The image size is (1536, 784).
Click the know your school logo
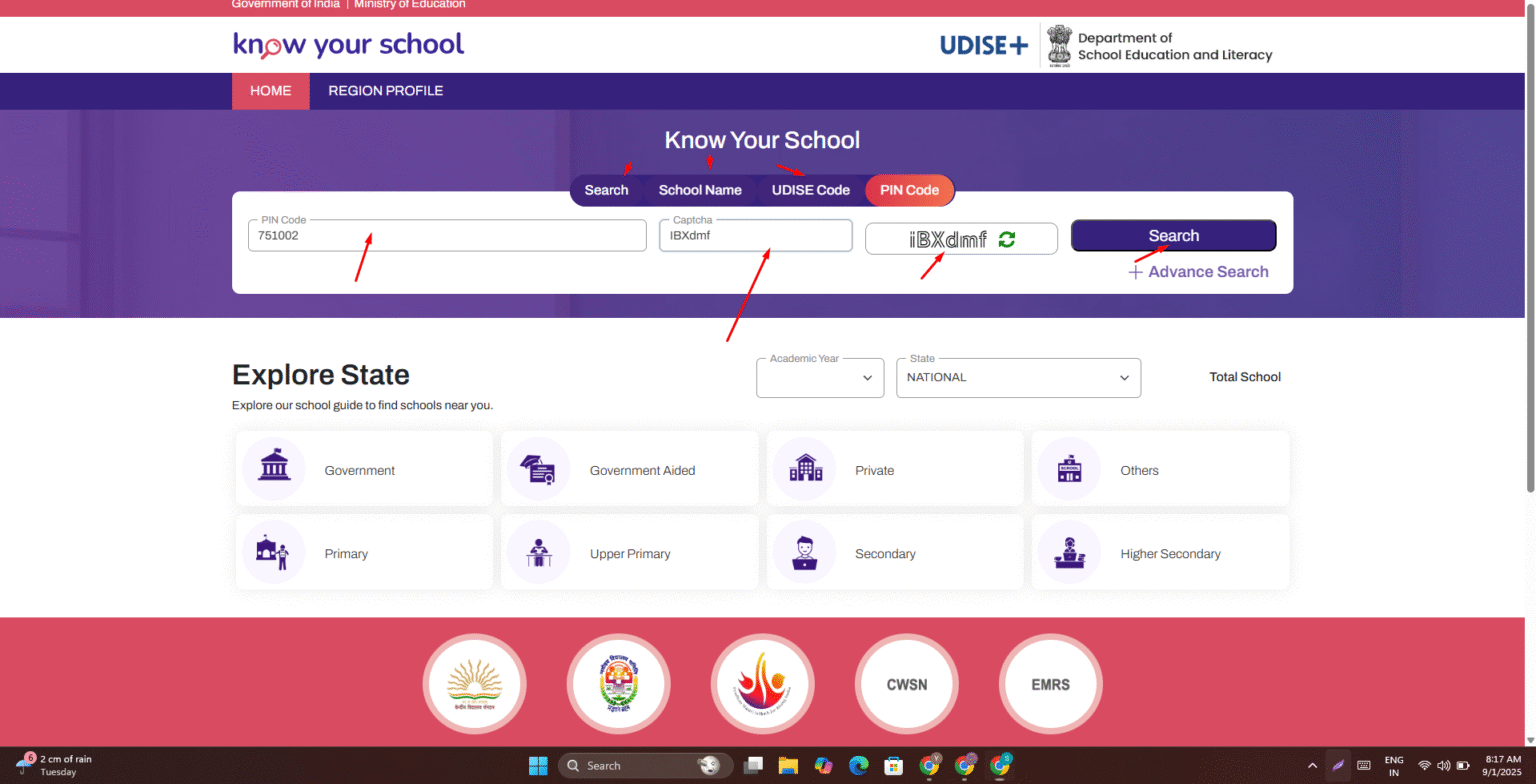click(347, 44)
